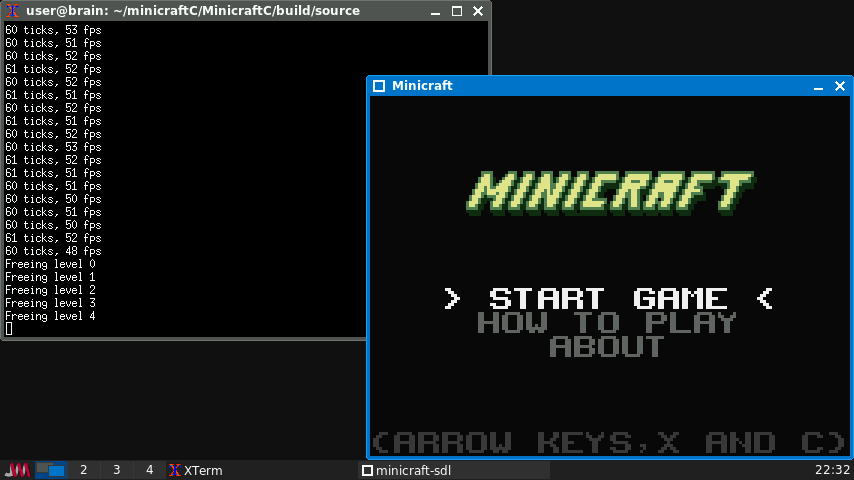Activate XTerm from the taskbar
Image resolution: width=854 pixels, height=480 pixels.
click(196, 470)
